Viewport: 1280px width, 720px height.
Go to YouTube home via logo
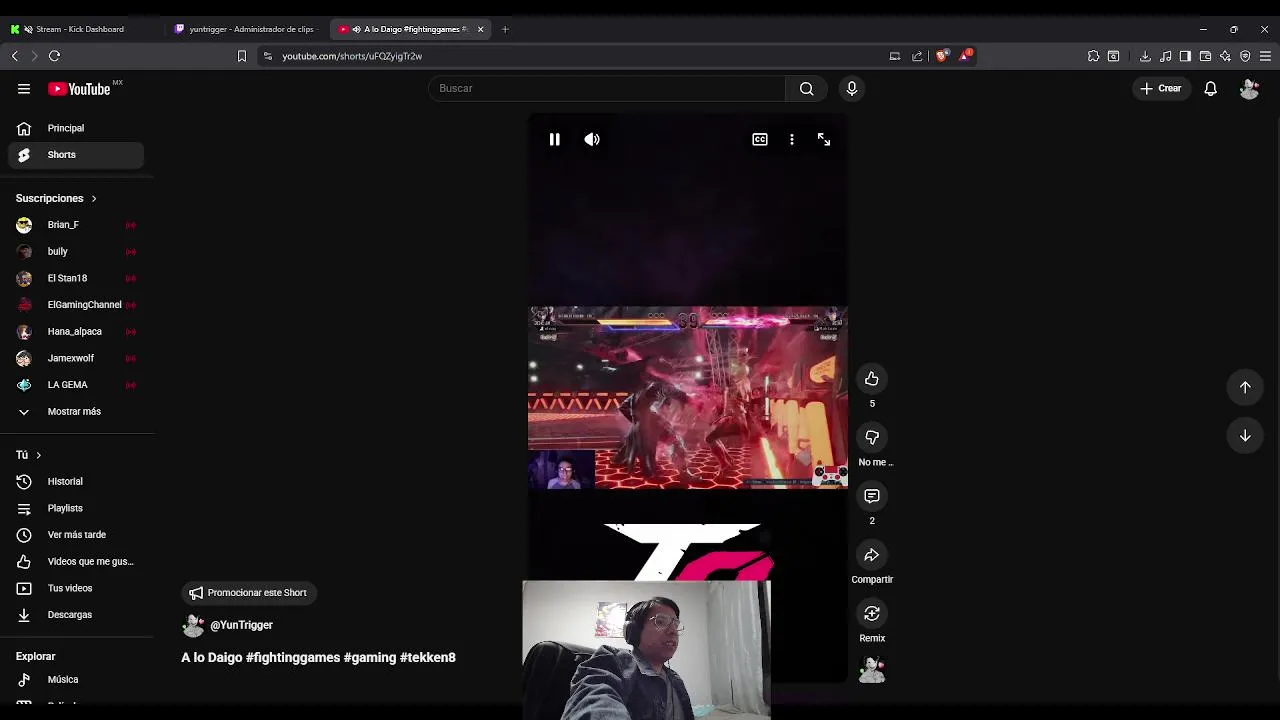coord(80,89)
